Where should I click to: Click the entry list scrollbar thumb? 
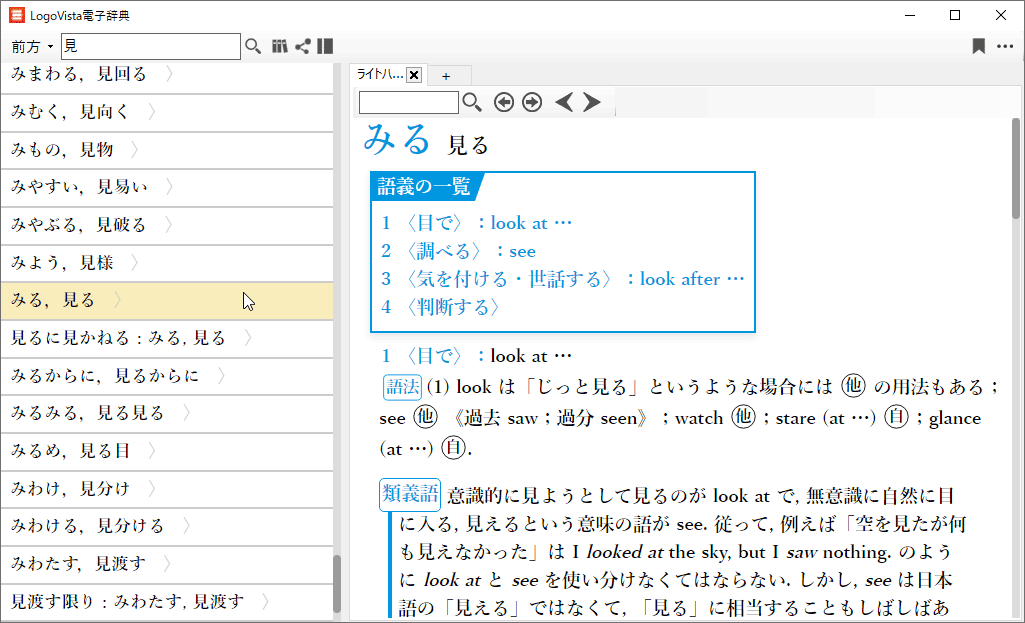pyautogui.click(x=337, y=584)
